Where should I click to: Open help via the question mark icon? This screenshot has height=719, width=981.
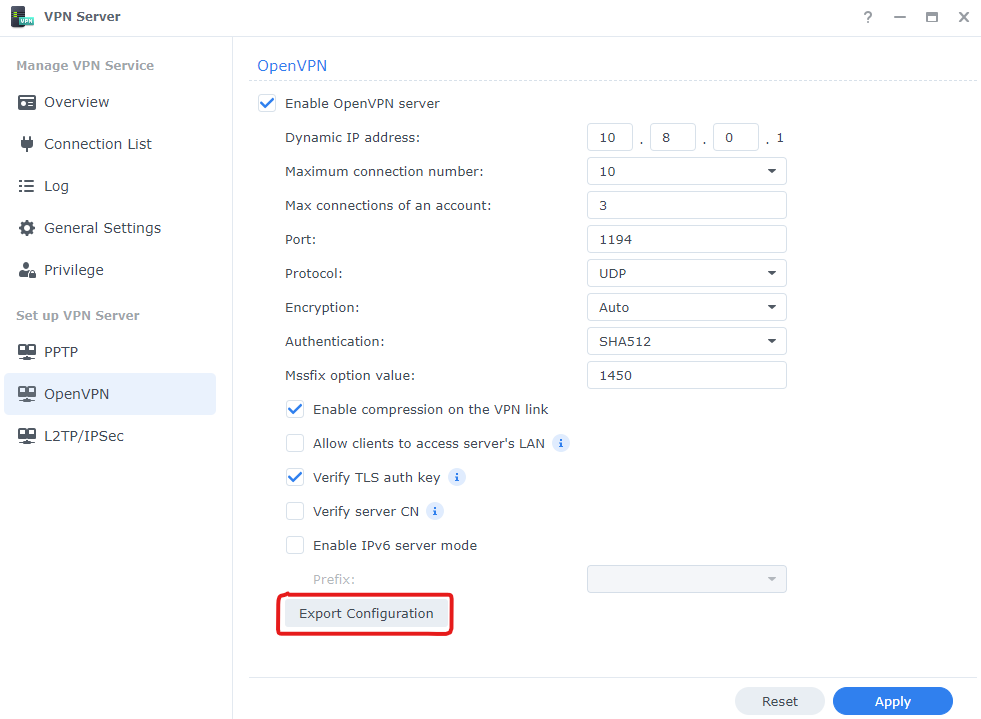[867, 17]
